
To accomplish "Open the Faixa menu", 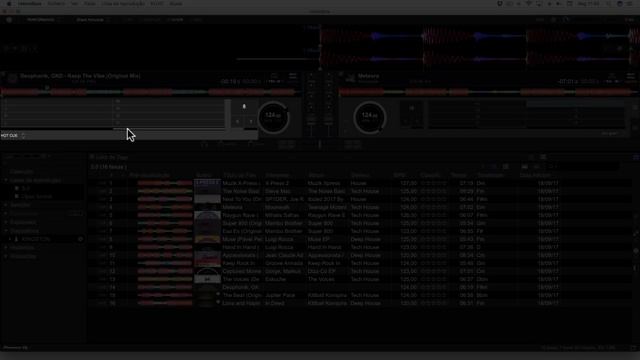I will click(x=90, y=4).
